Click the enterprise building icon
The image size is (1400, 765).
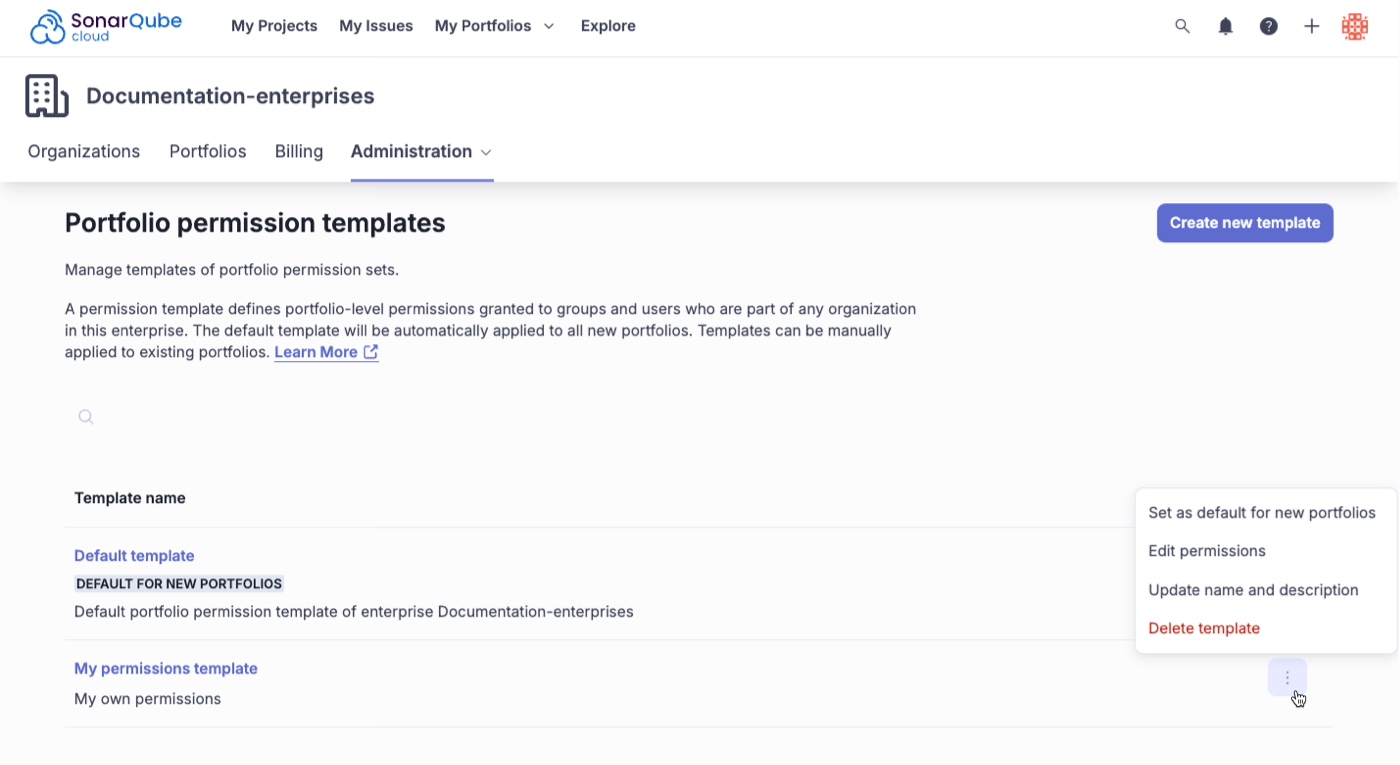(46, 95)
